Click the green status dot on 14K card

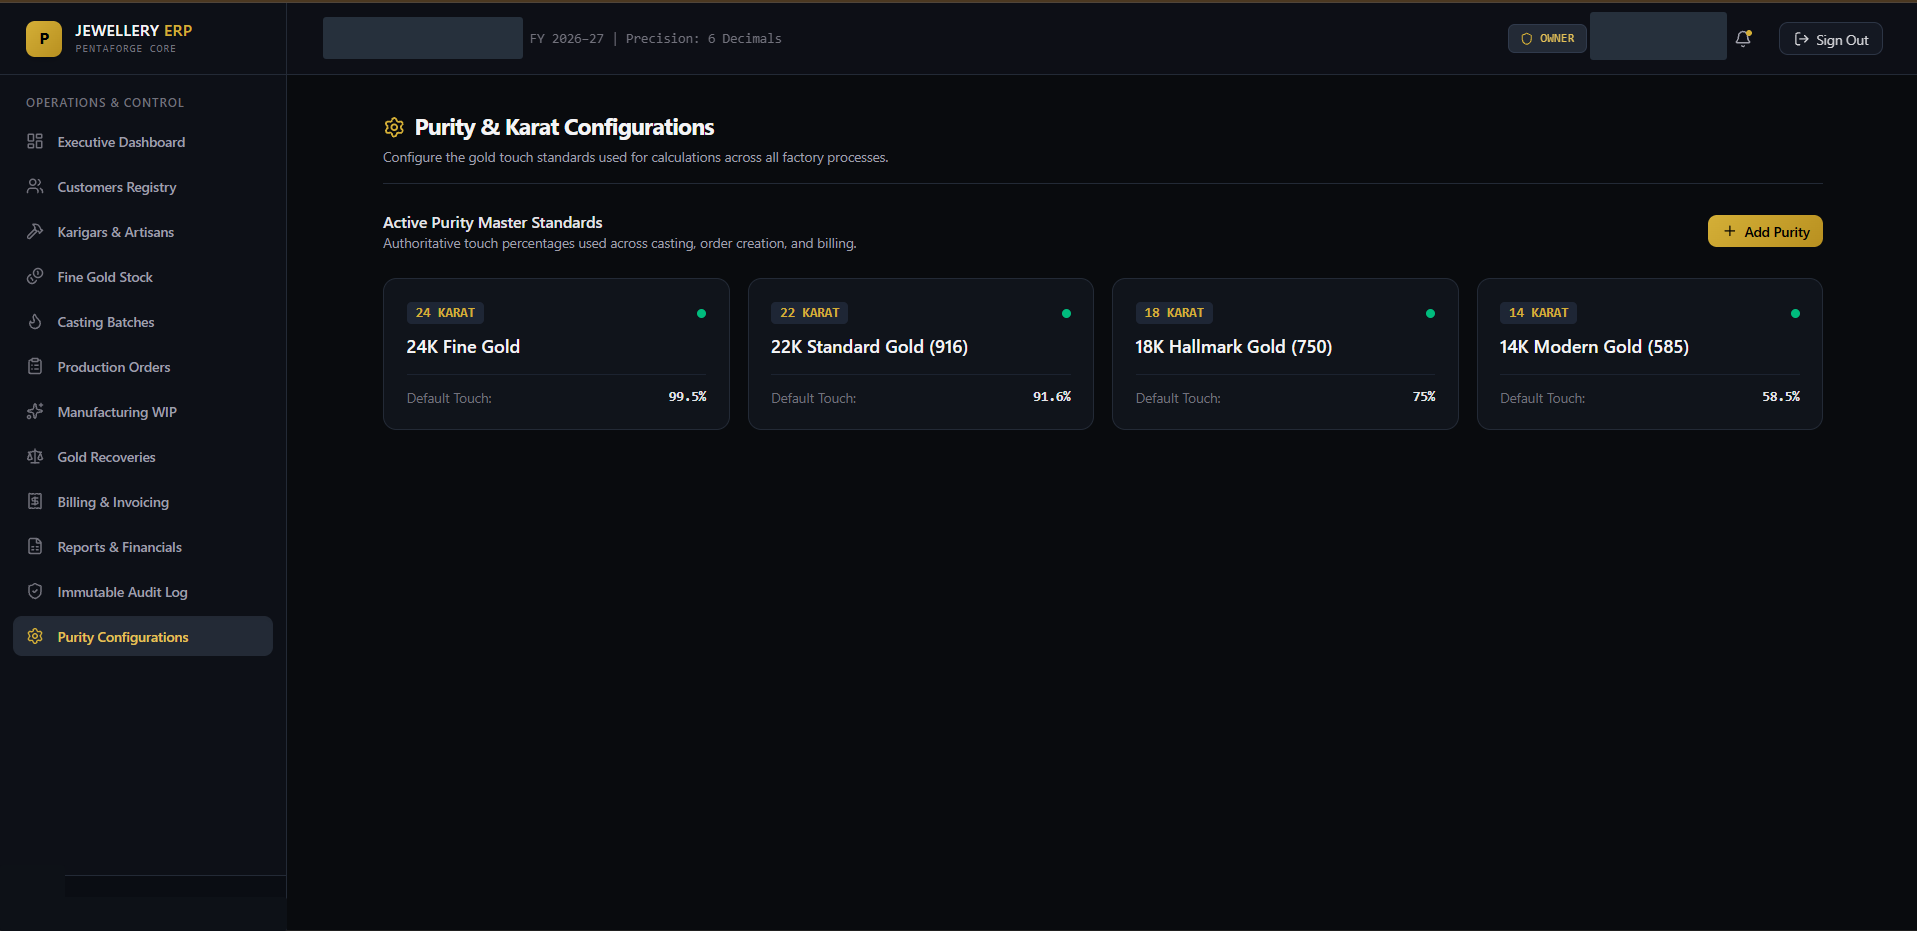[1795, 313]
